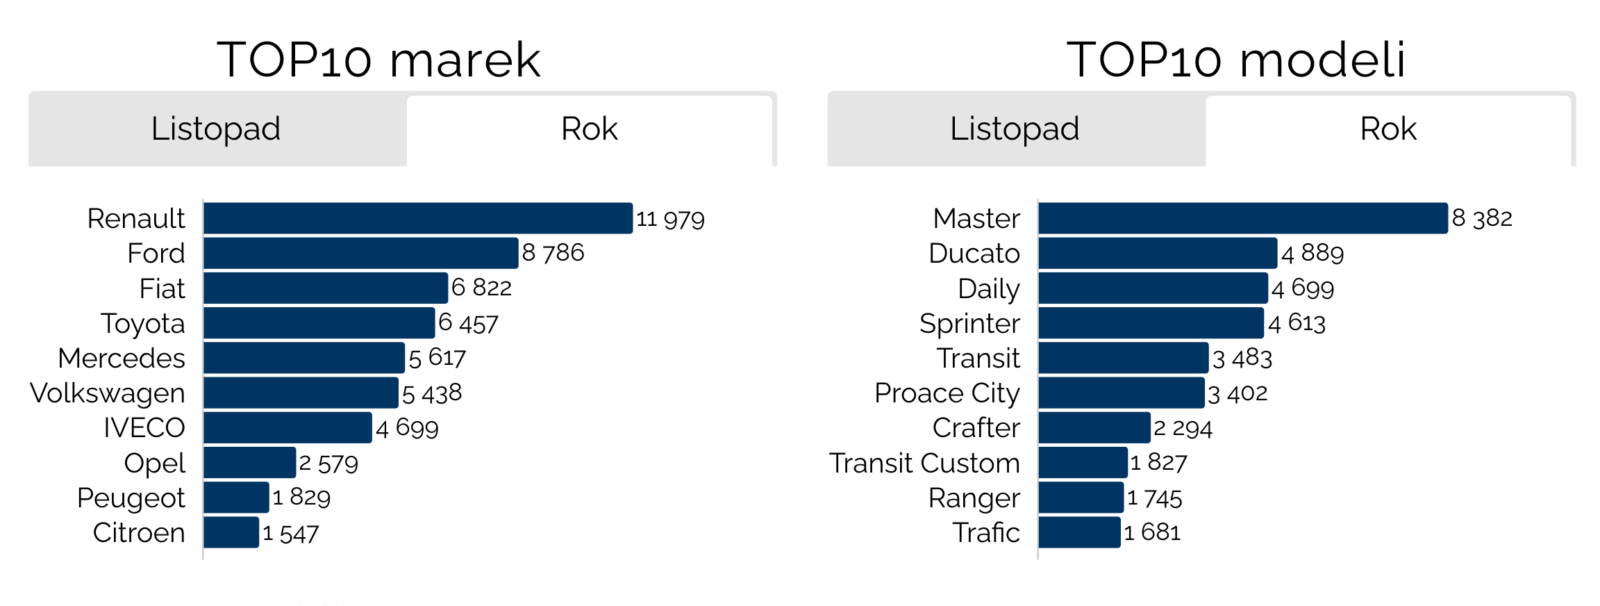Click the Ford bar showing 8 786
This screenshot has width=1600, height=606.
[x=361, y=253]
